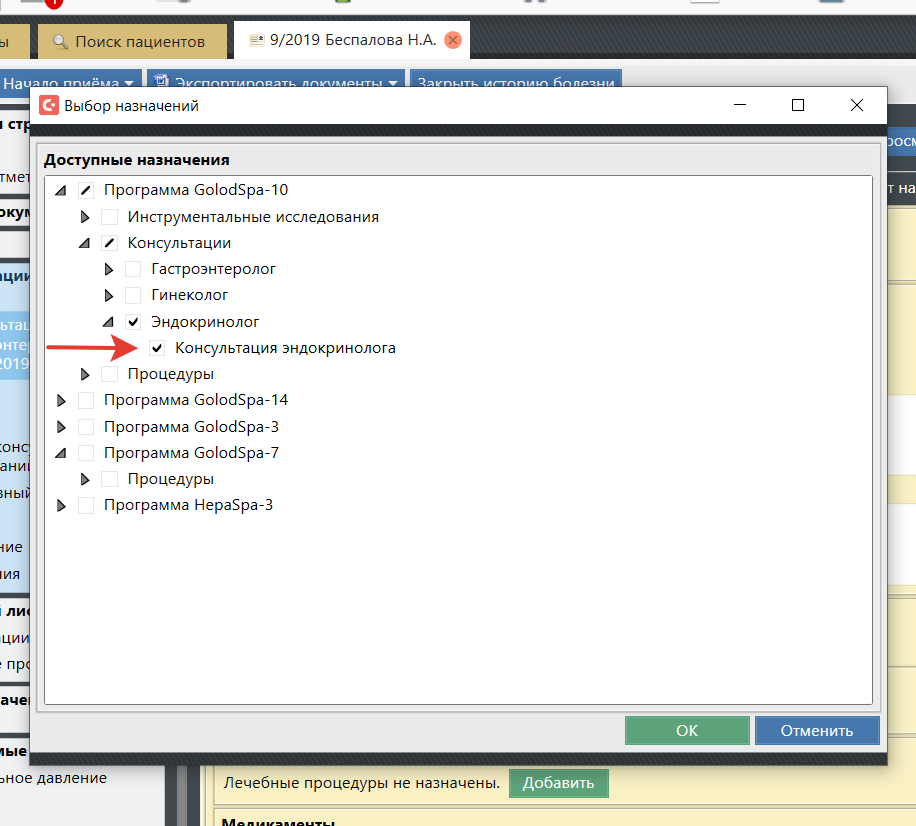Expand the Программа HepaSpa-3 node
This screenshot has width=916, height=826.
tap(61, 506)
